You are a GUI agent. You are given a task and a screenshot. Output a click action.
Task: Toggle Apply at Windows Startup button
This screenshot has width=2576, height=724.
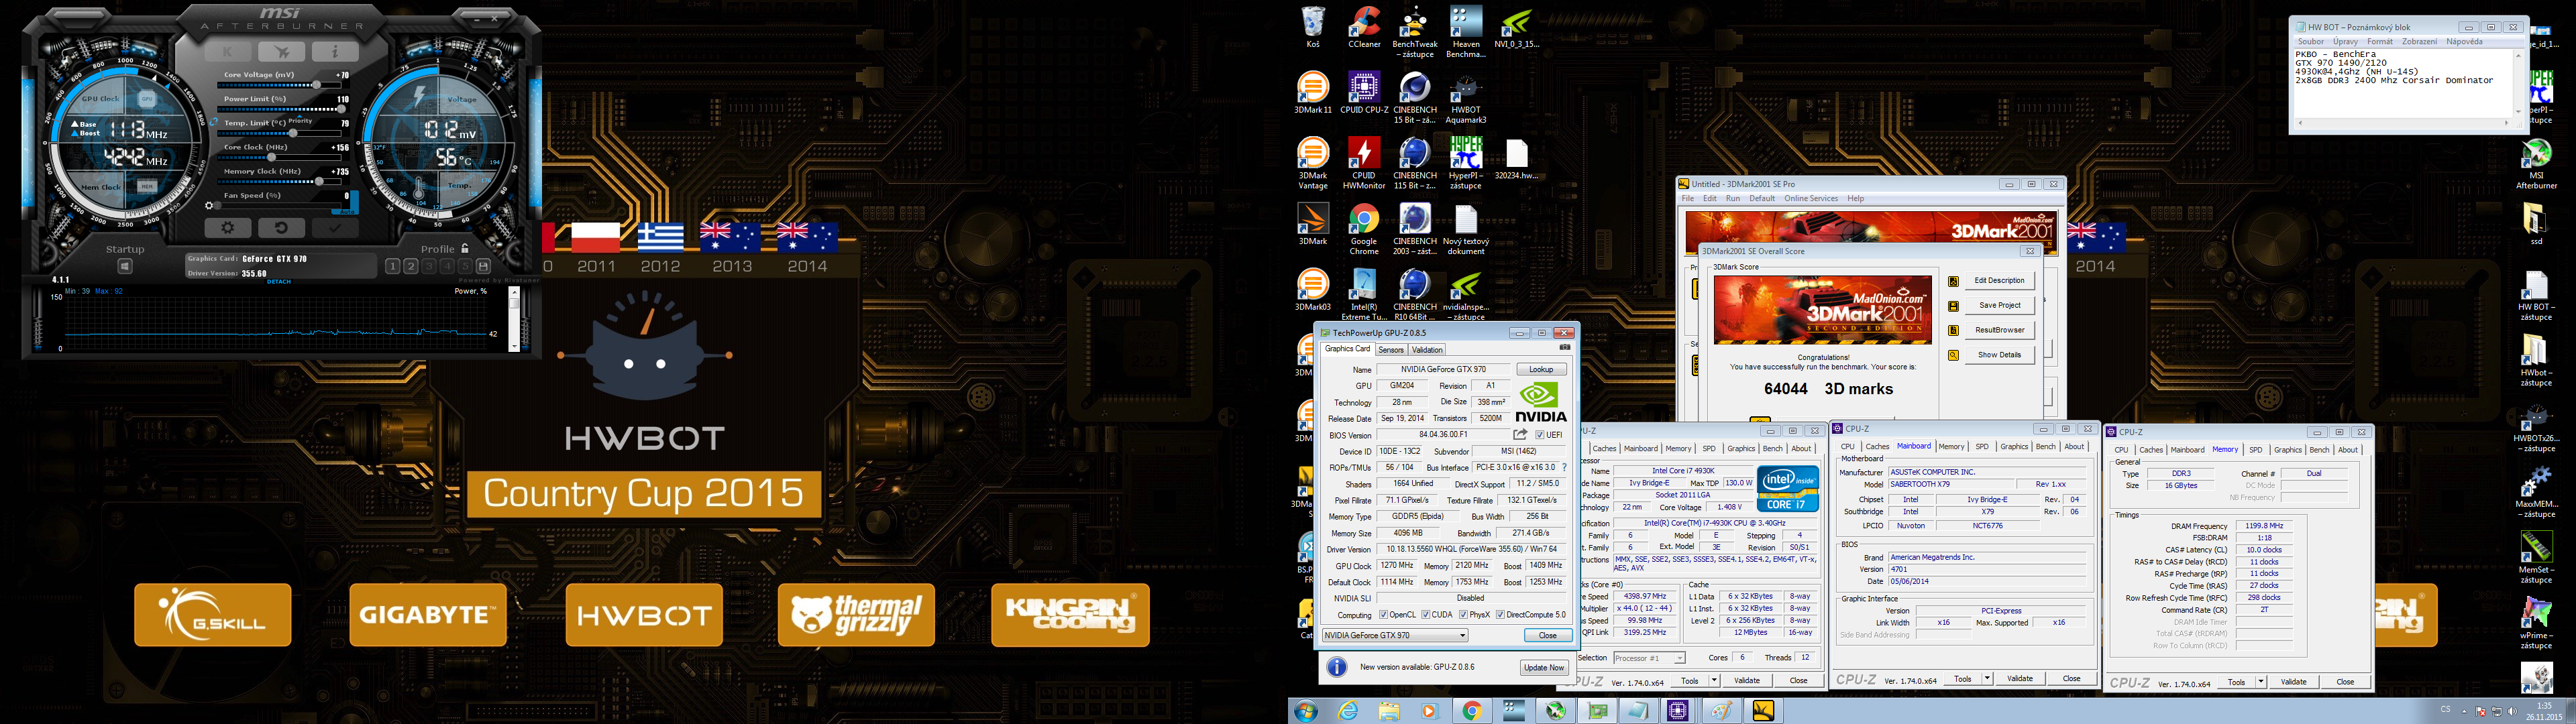[125, 266]
